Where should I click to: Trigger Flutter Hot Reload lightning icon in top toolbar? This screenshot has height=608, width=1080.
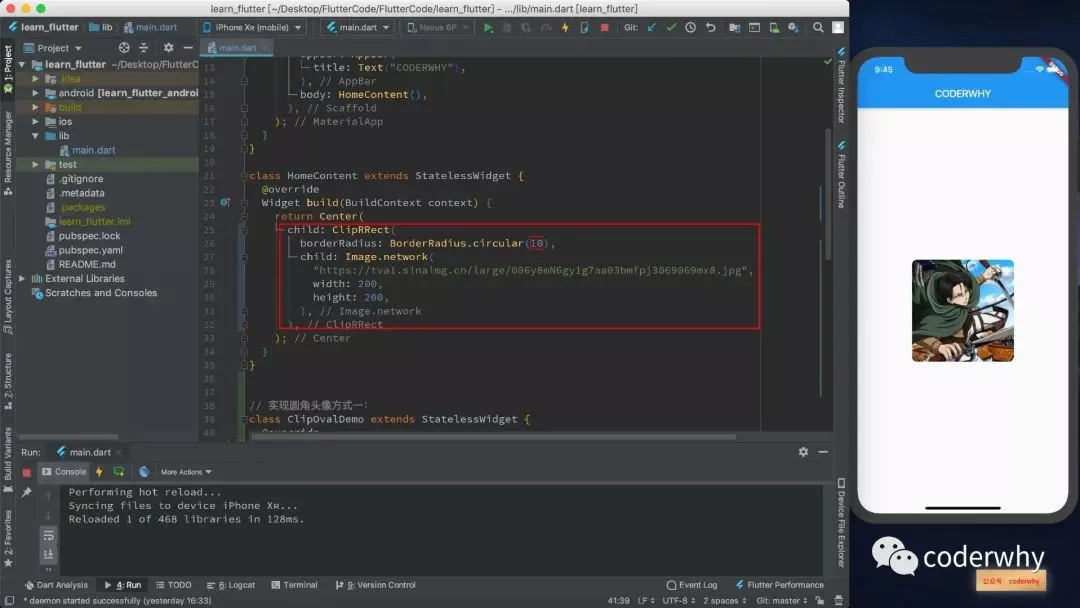pos(565,28)
